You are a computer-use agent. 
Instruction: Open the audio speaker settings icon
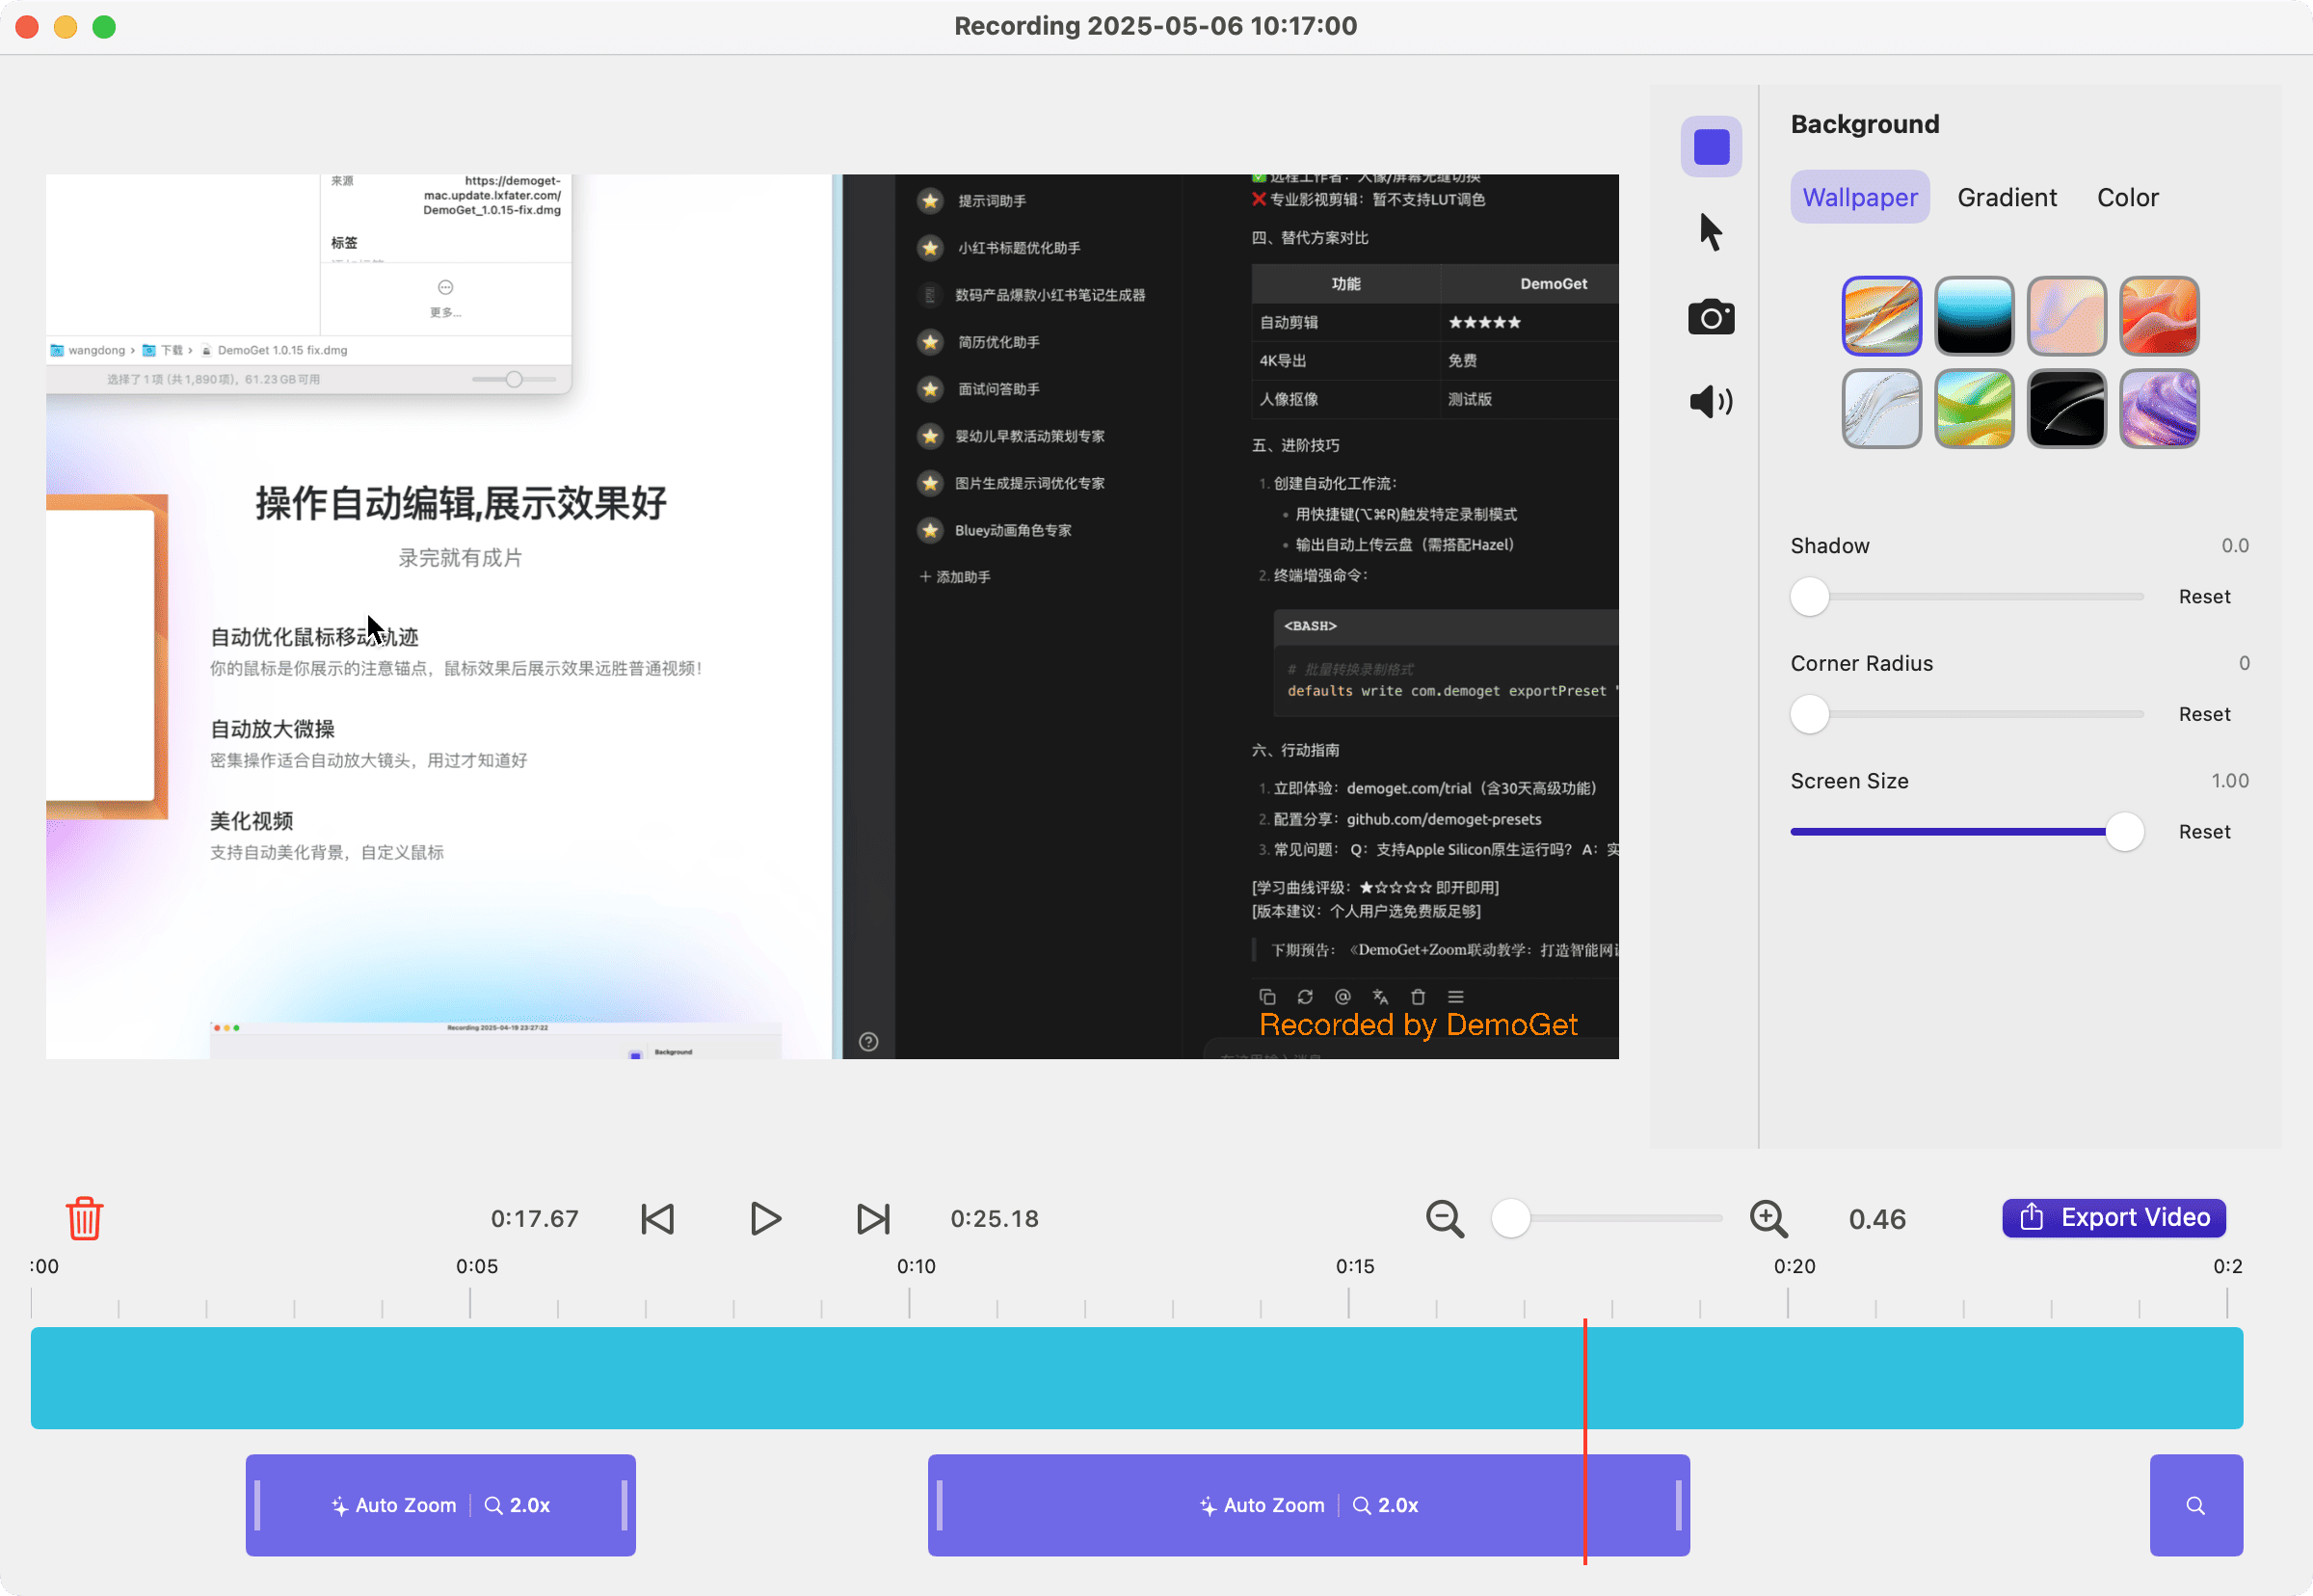pyautogui.click(x=1711, y=402)
